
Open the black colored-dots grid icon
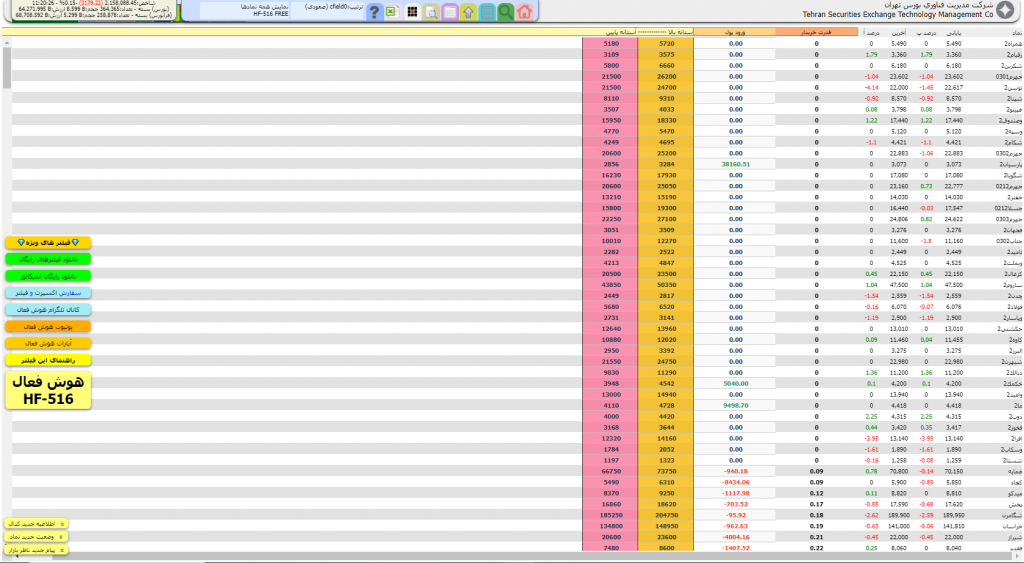pyautogui.click(x=411, y=12)
